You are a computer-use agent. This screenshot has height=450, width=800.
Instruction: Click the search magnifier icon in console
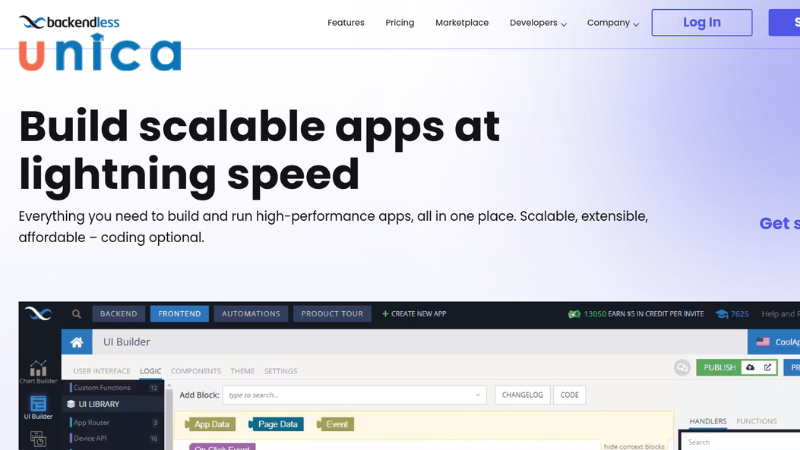(77, 314)
